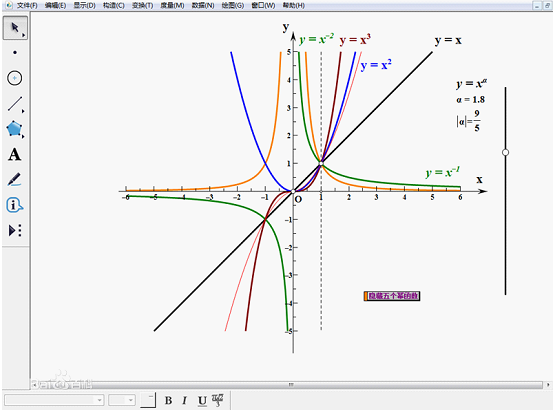
Task: Select the Point tool
Action: [x=15, y=53]
